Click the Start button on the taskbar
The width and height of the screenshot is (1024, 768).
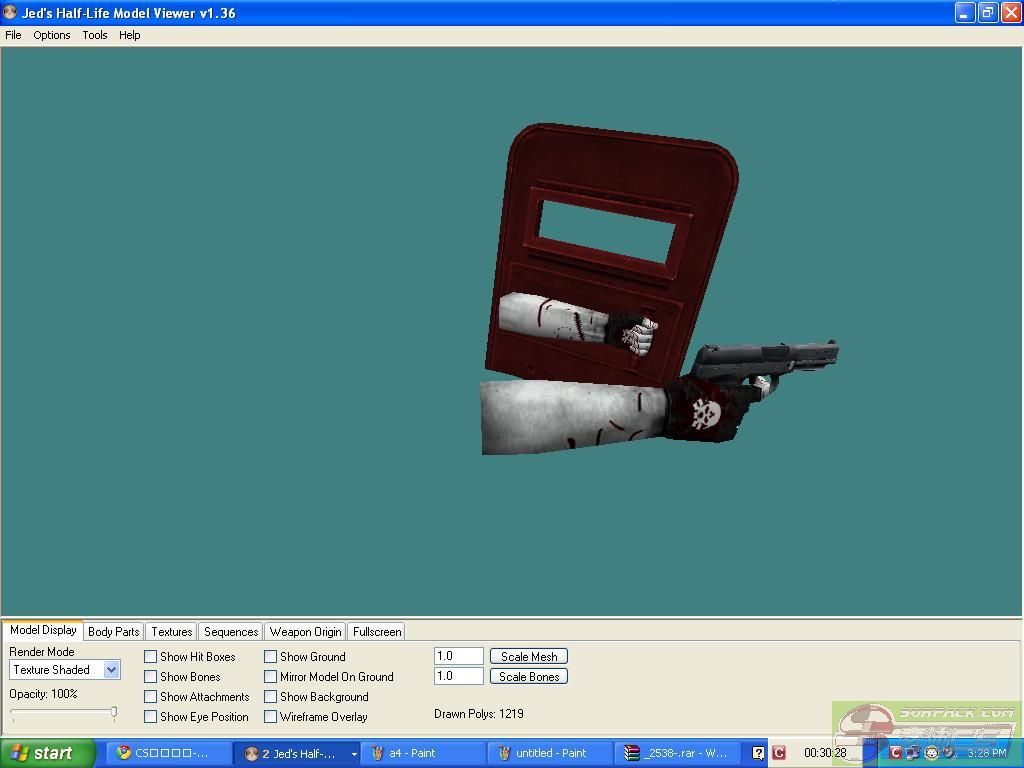tap(47, 753)
